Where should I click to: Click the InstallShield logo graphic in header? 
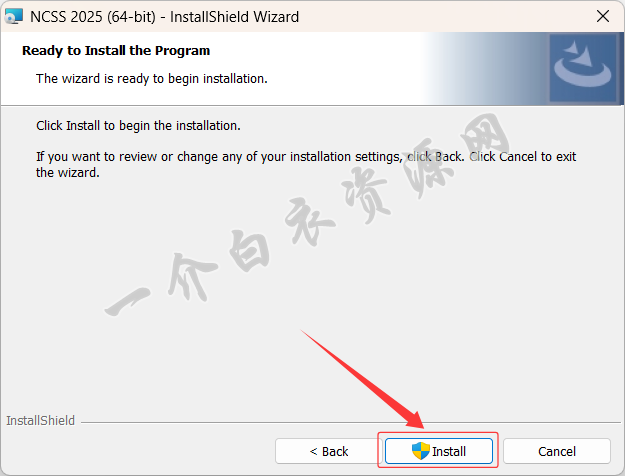pyautogui.click(x=583, y=67)
